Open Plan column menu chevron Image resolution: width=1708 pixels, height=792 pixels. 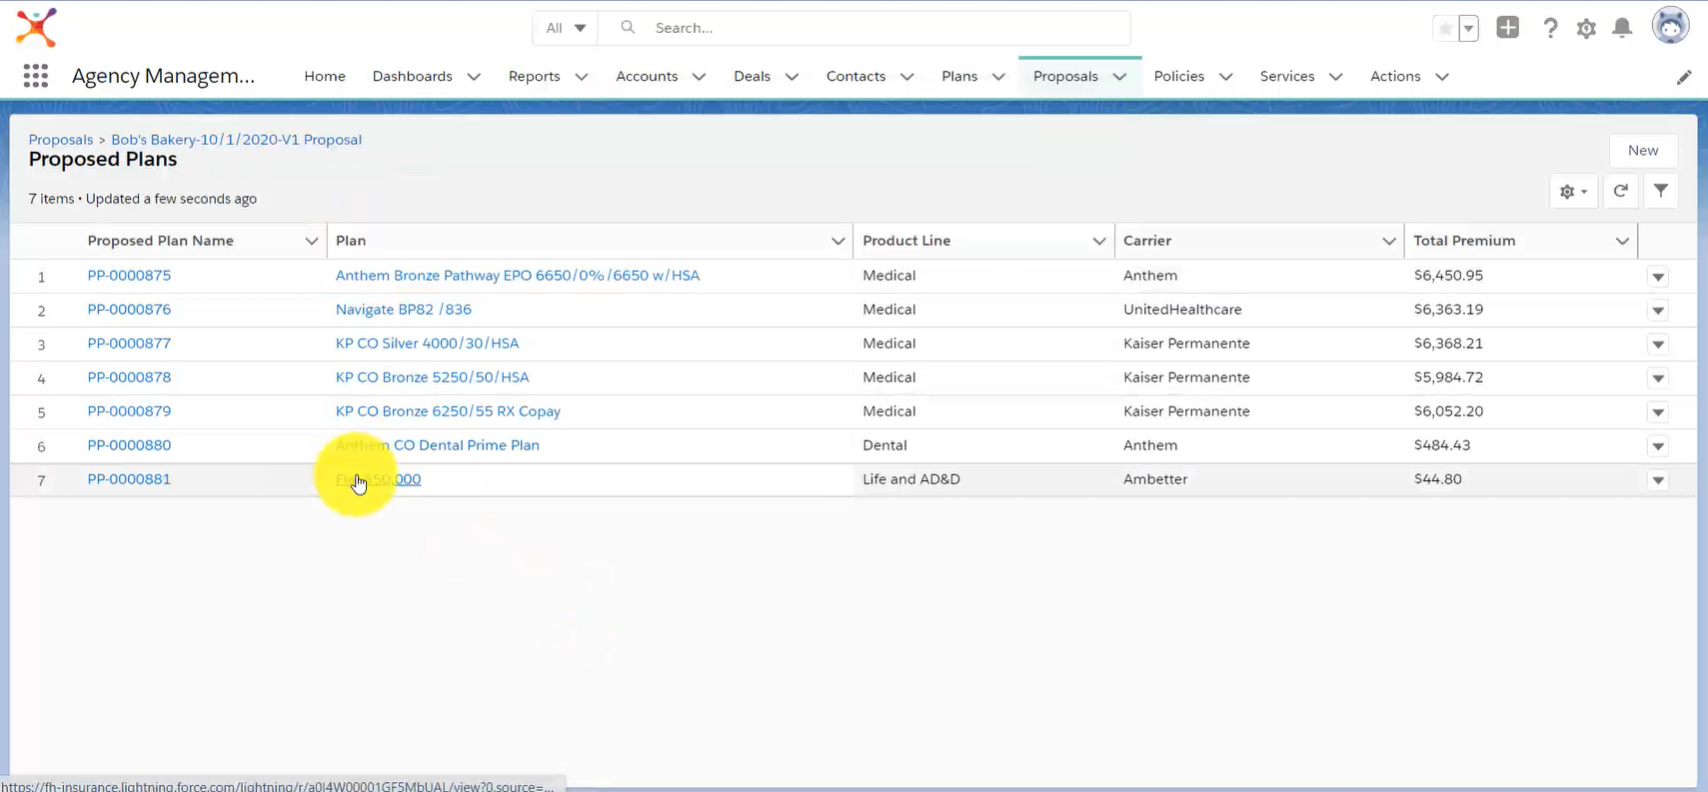(x=838, y=241)
